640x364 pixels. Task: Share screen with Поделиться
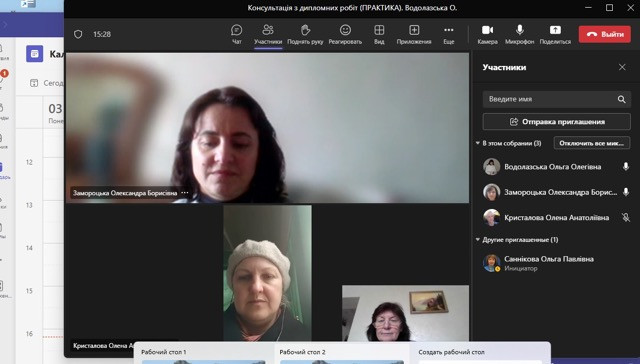tap(555, 34)
